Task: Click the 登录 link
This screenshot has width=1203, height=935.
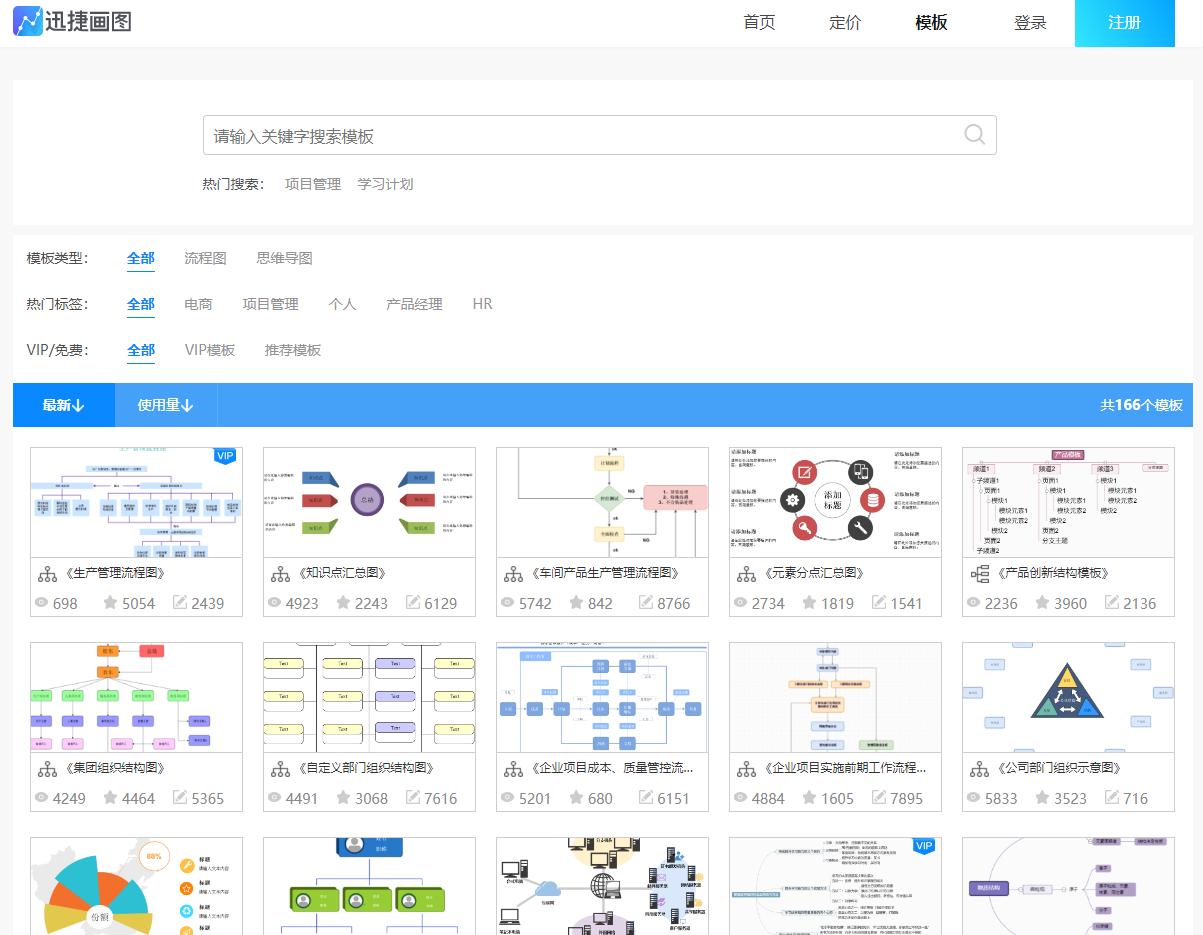Action: [1029, 22]
